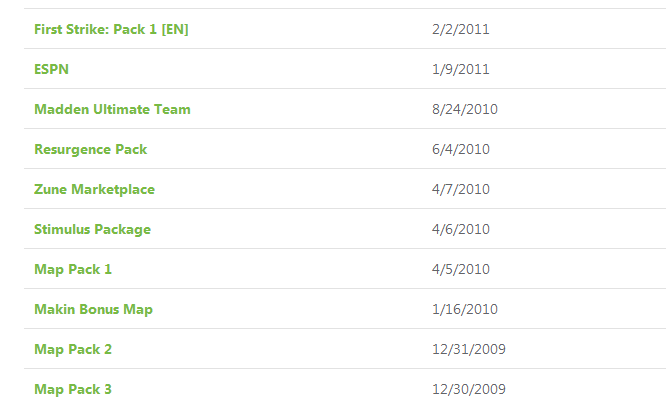Viewport: 666px width, 417px height.
Task: Open the First Strike: Pack 1 [EN] link
Action: coord(111,29)
